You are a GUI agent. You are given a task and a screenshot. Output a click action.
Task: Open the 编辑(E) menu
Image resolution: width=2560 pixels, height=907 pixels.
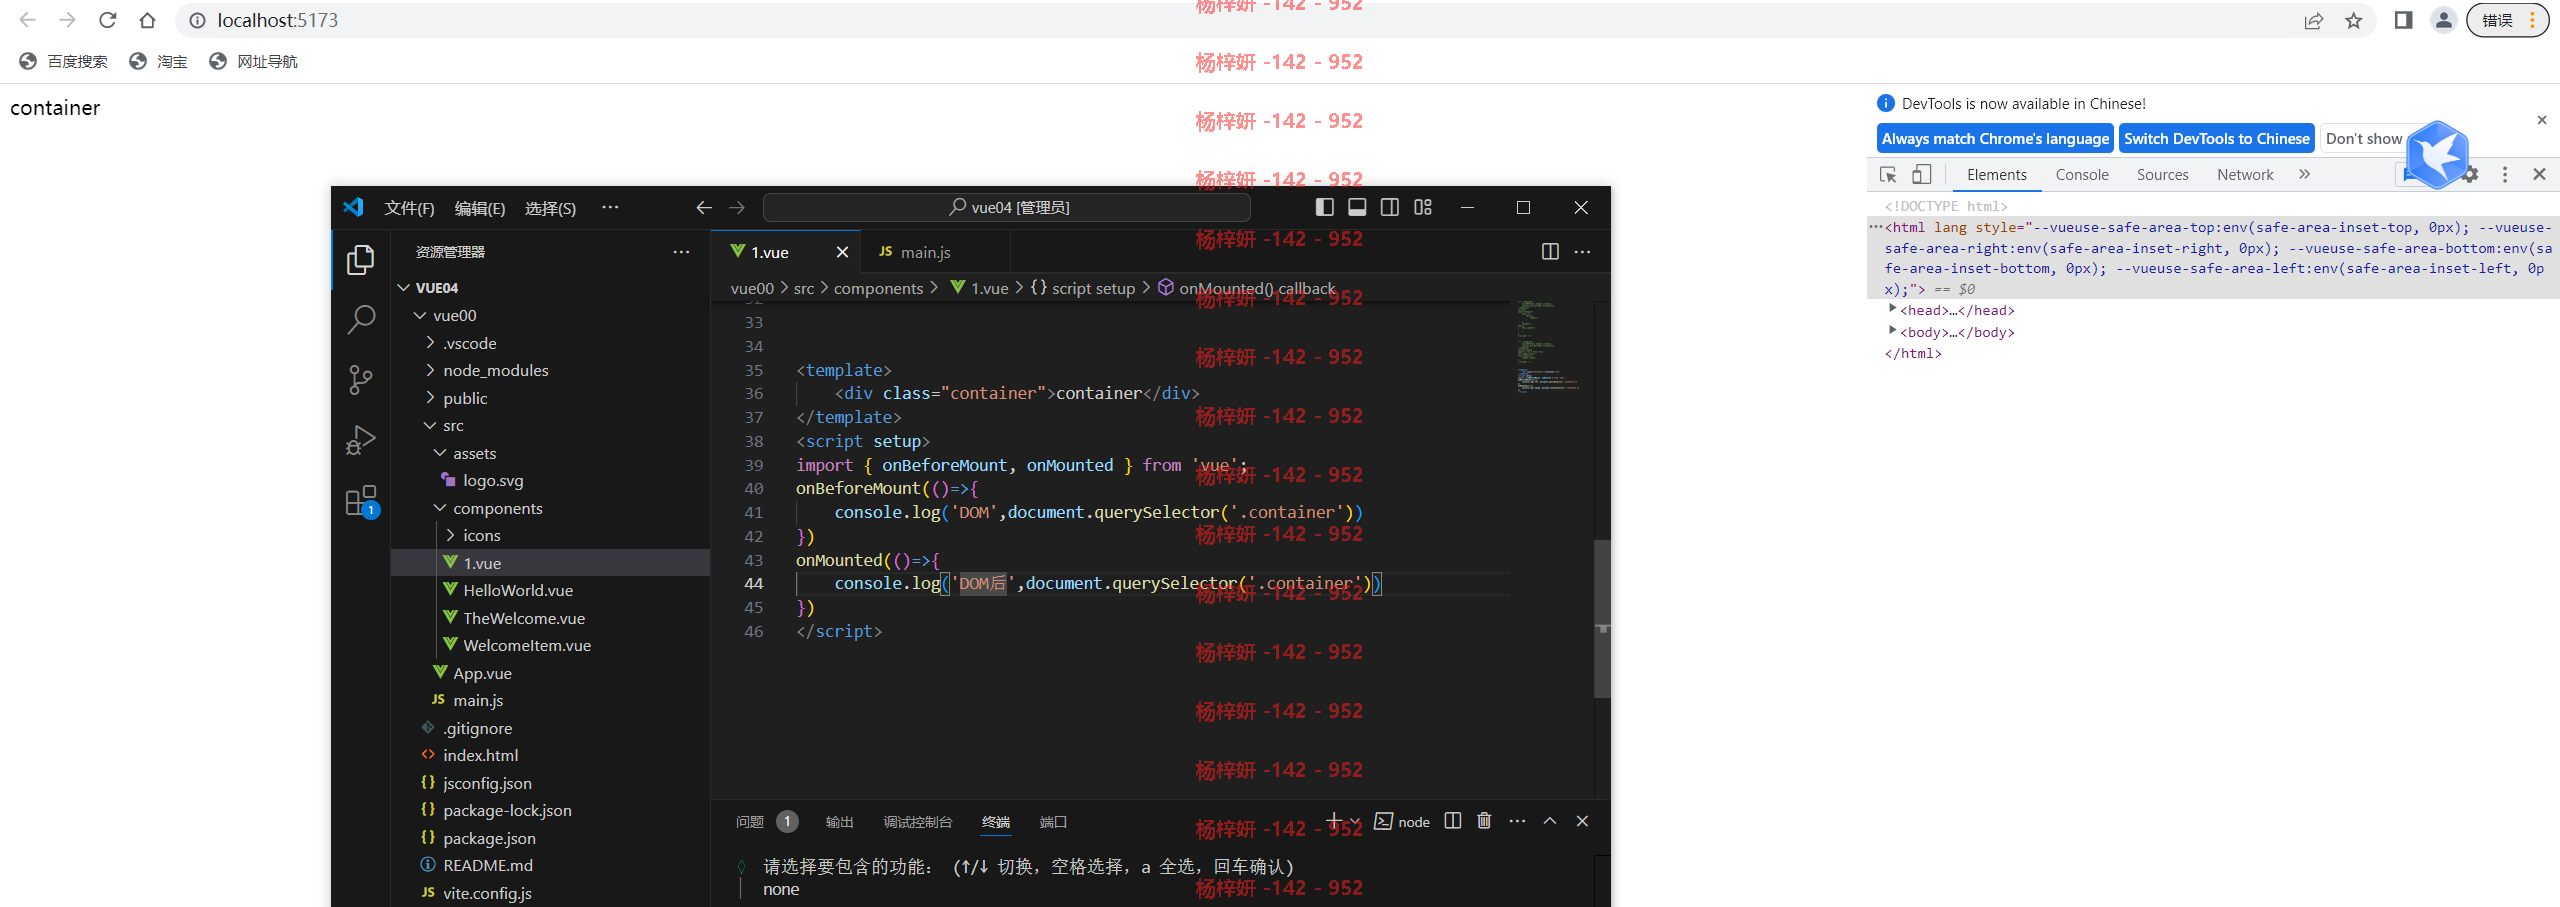coord(480,208)
